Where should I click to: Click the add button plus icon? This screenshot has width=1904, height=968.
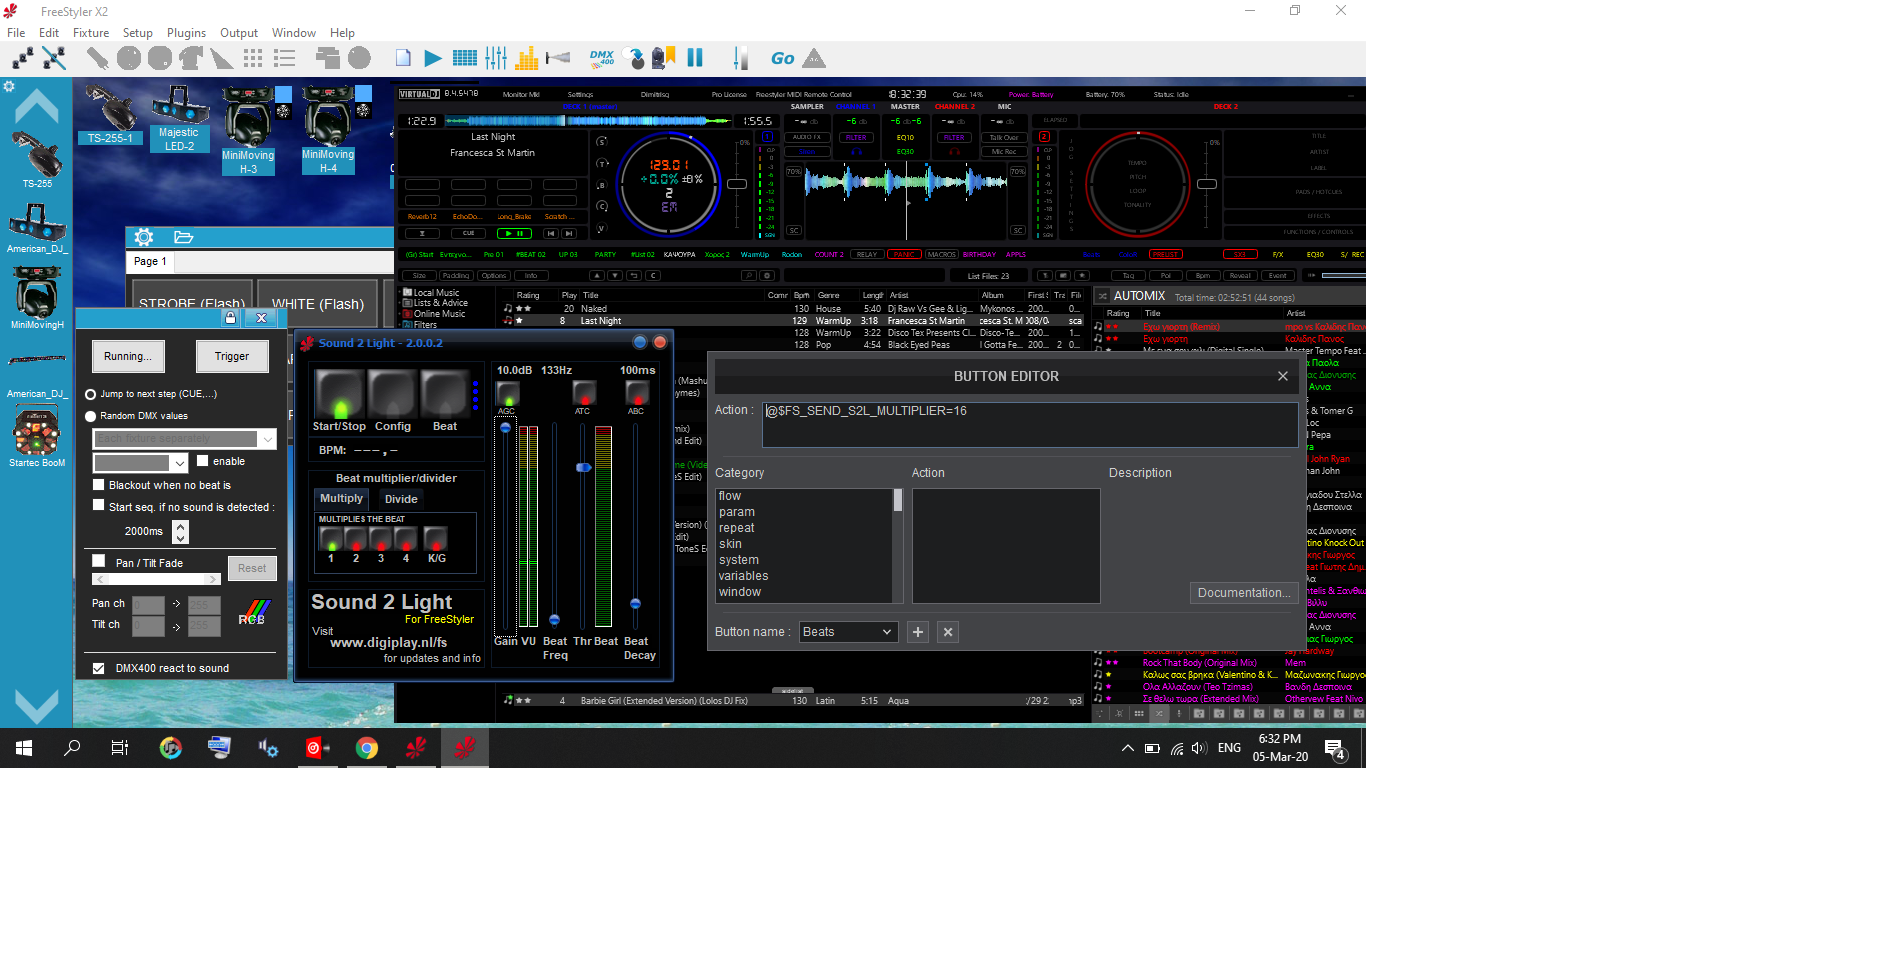click(918, 632)
